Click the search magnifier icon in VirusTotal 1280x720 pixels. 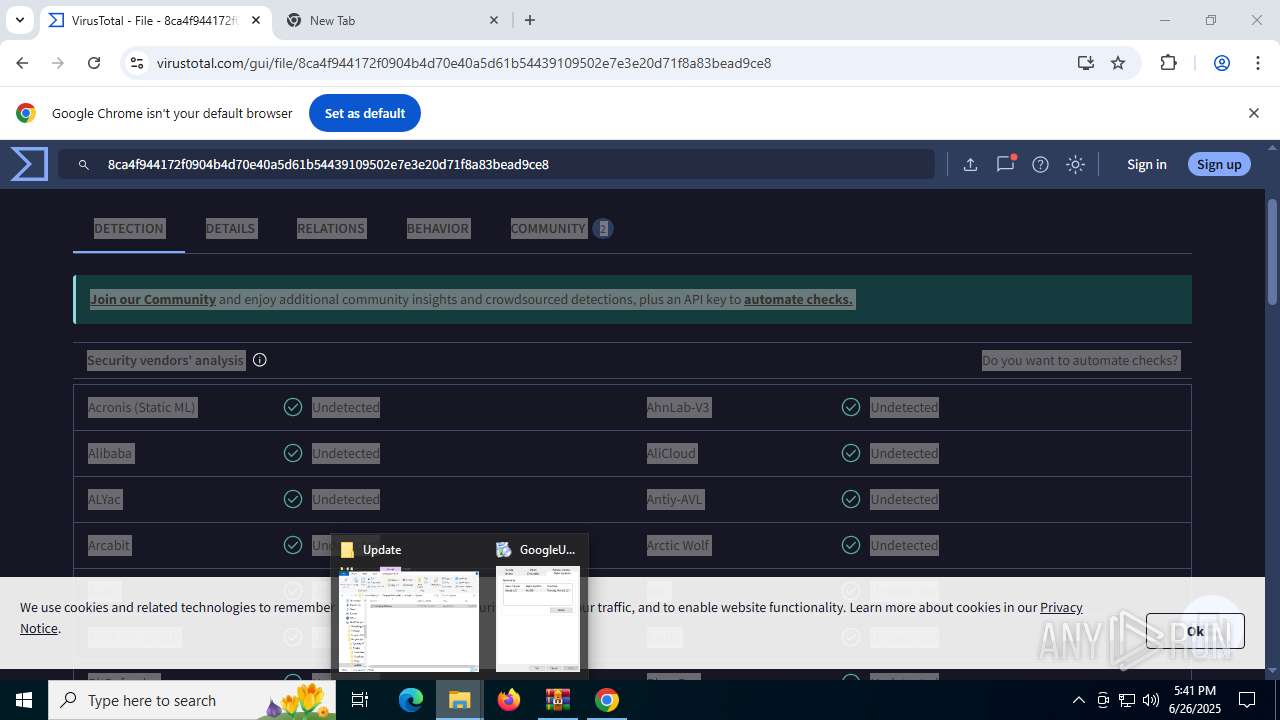coord(84,165)
